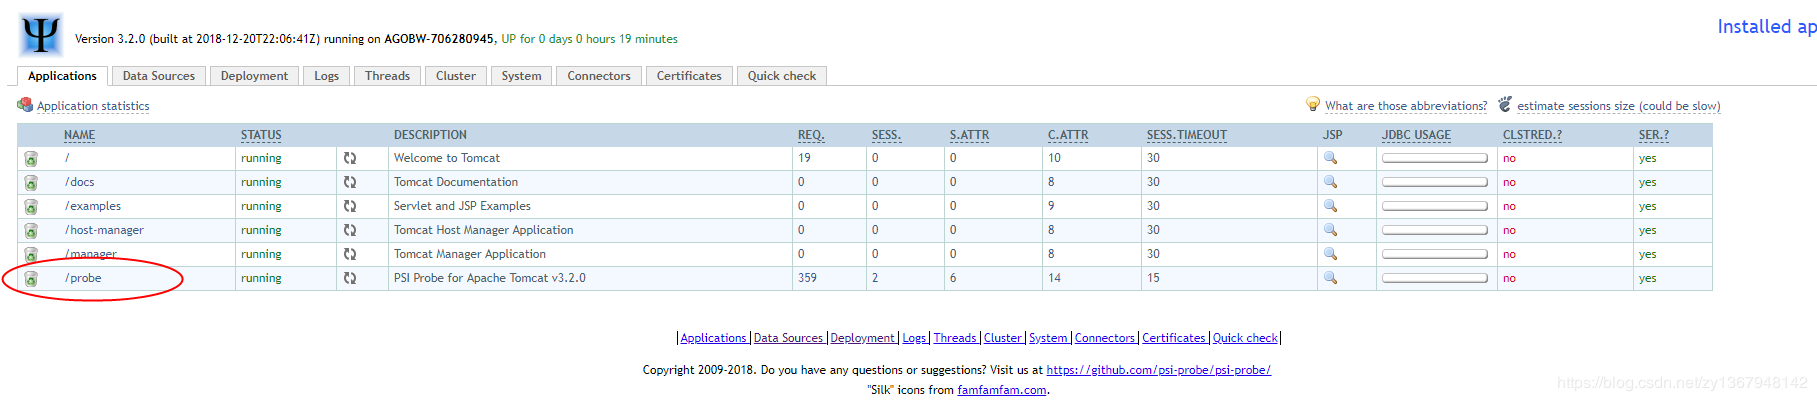Click estimate sessions size link

(1618, 106)
